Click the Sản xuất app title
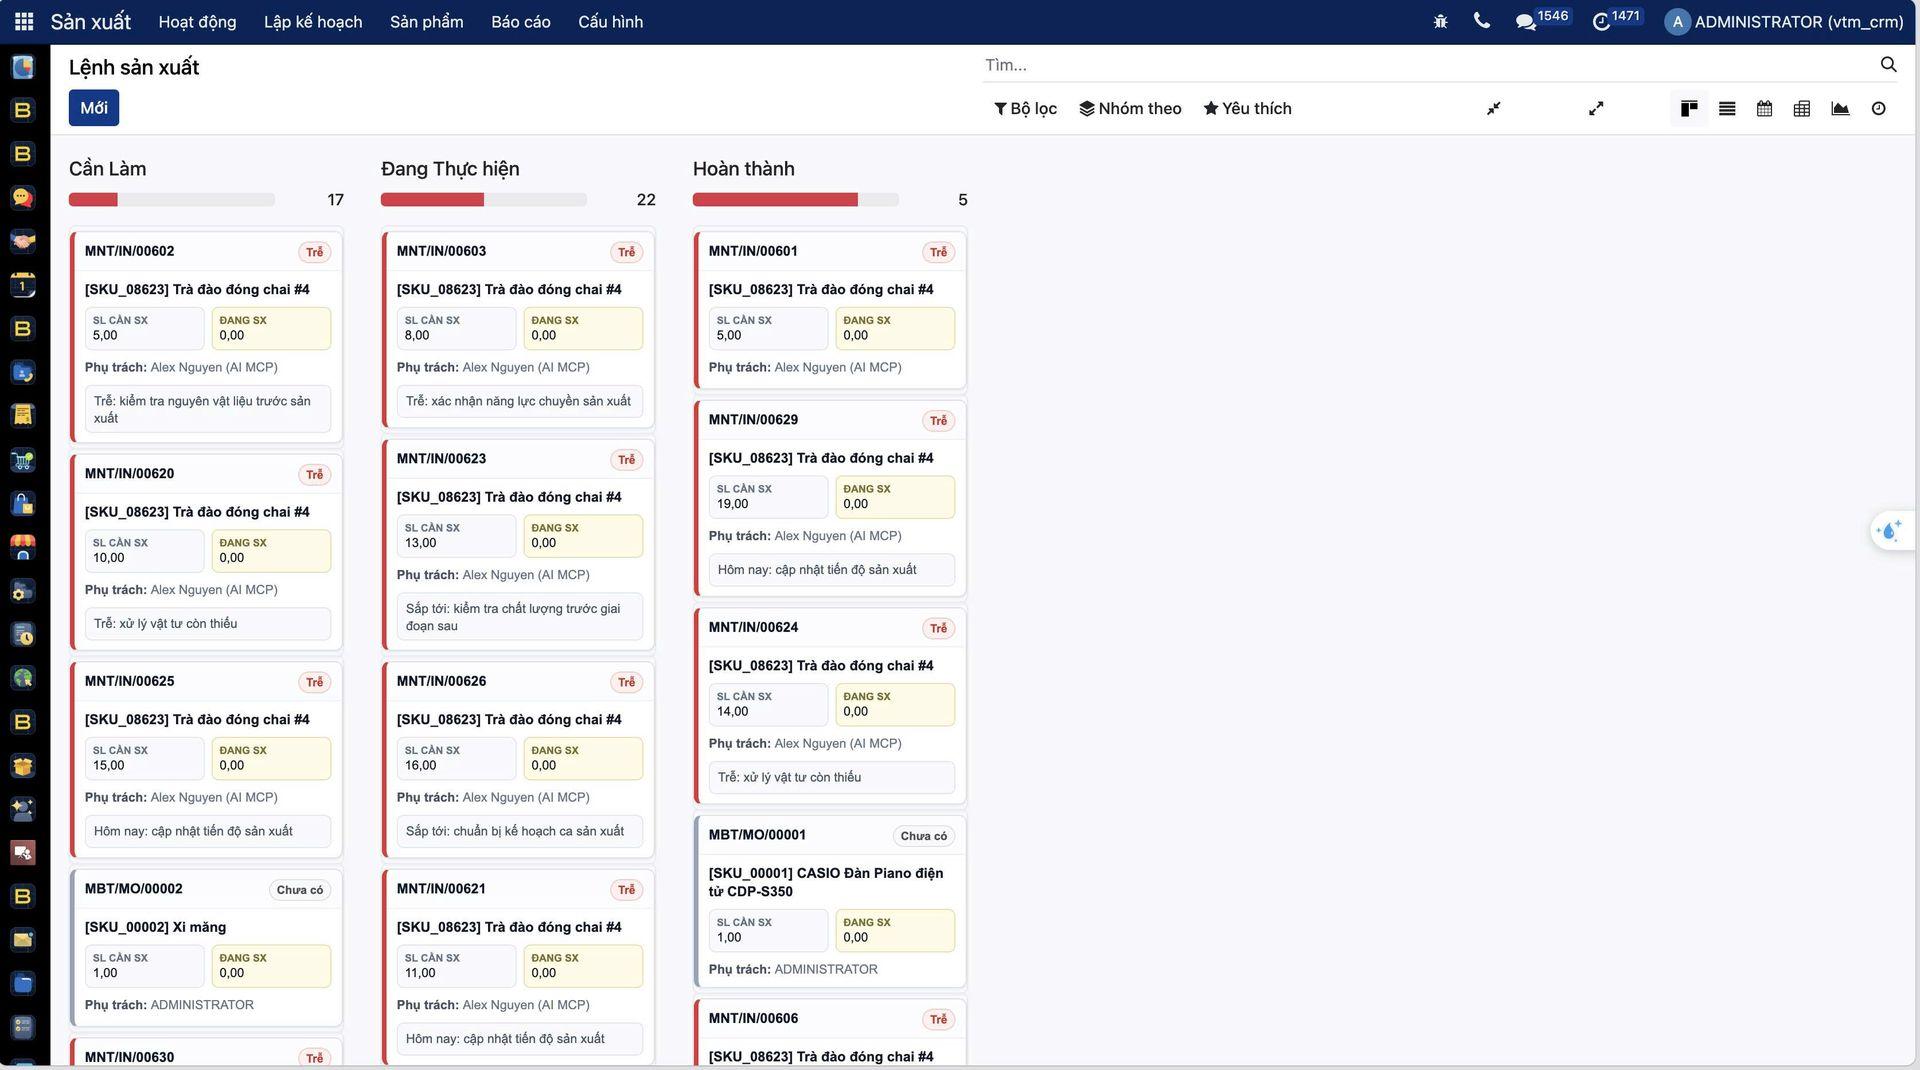1920x1070 pixels. (x=90, y=21)
